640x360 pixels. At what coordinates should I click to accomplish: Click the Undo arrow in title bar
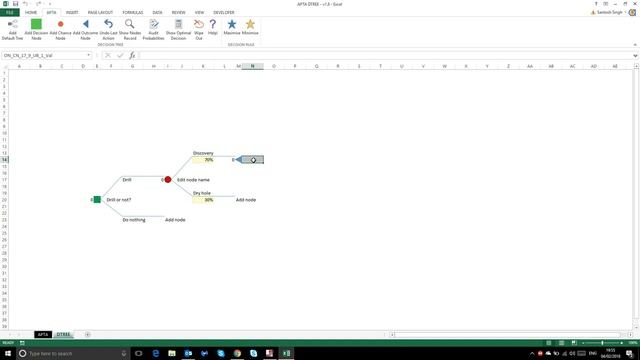coord(25,4)
